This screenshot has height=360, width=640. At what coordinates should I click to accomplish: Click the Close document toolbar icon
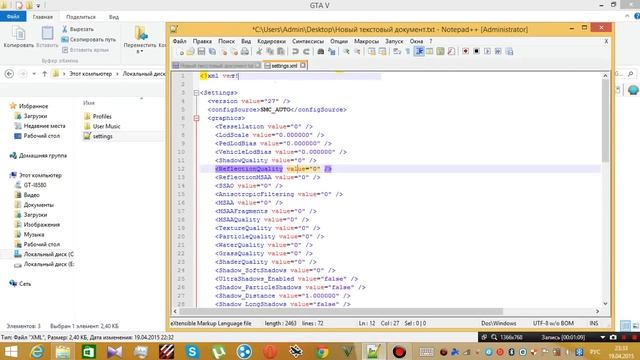223,51
